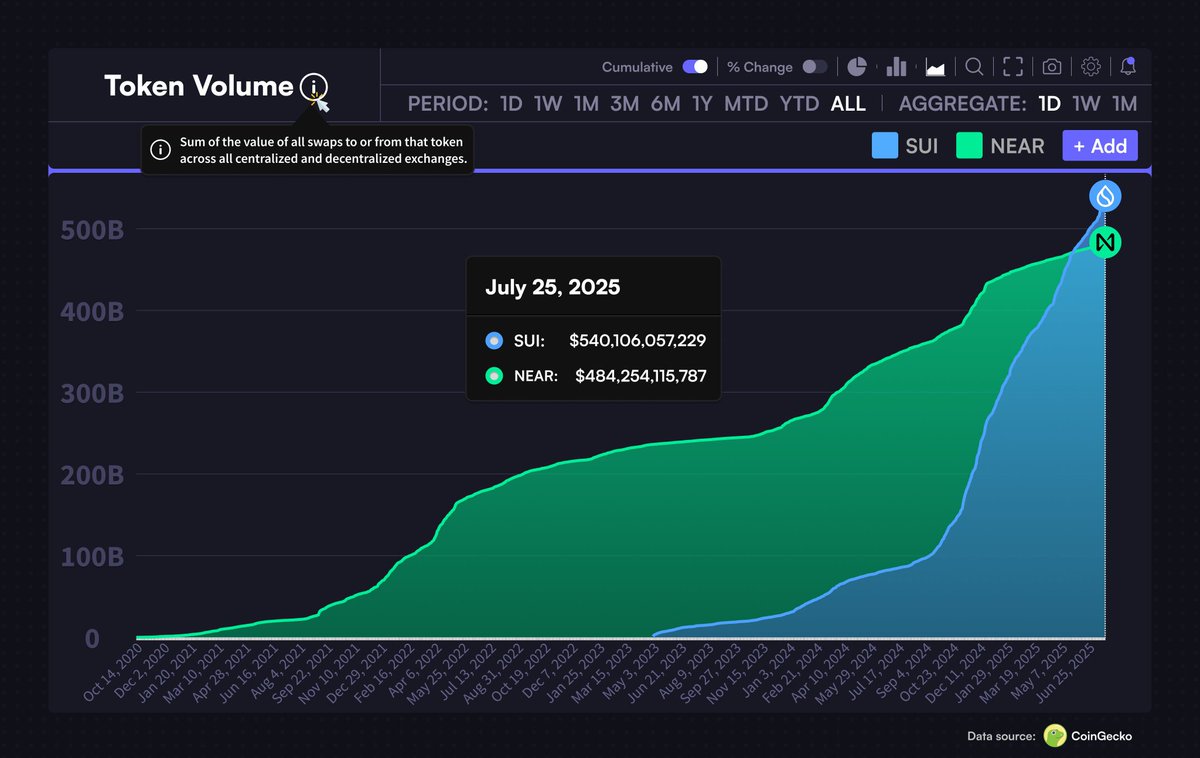
Task: Click the CoinGecko data source text
Action: (x=1104, y=736)
